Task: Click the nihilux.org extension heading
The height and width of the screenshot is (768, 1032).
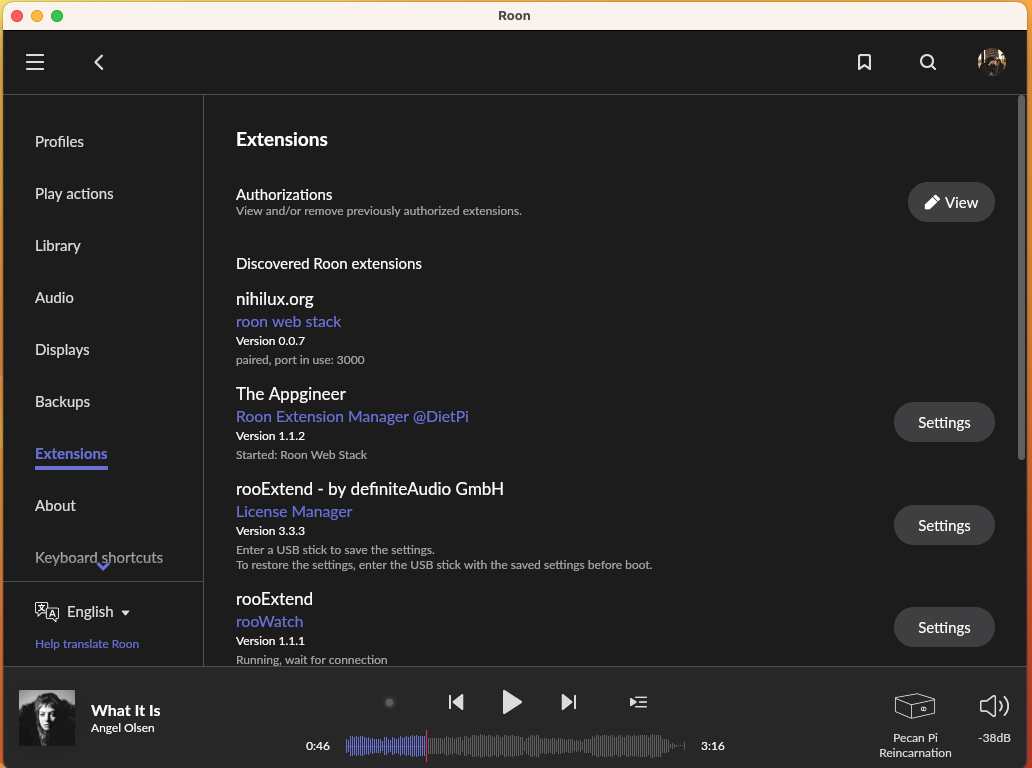Action: (x=274, y=299)
